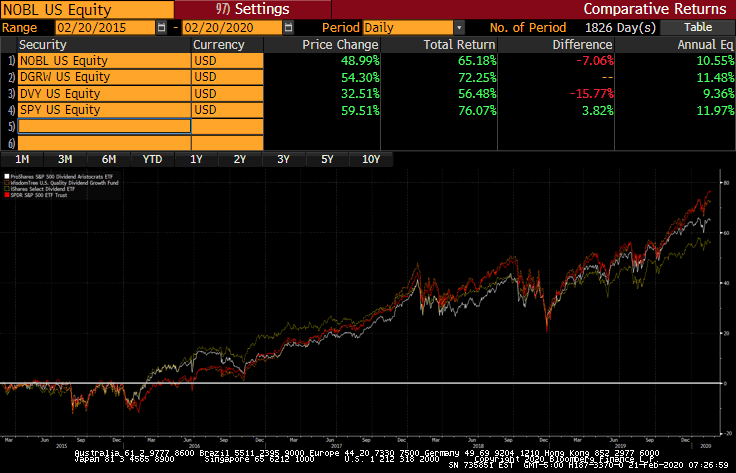Select the DGRW US Equity security field

pyautogui.click(x=104, y=77)
